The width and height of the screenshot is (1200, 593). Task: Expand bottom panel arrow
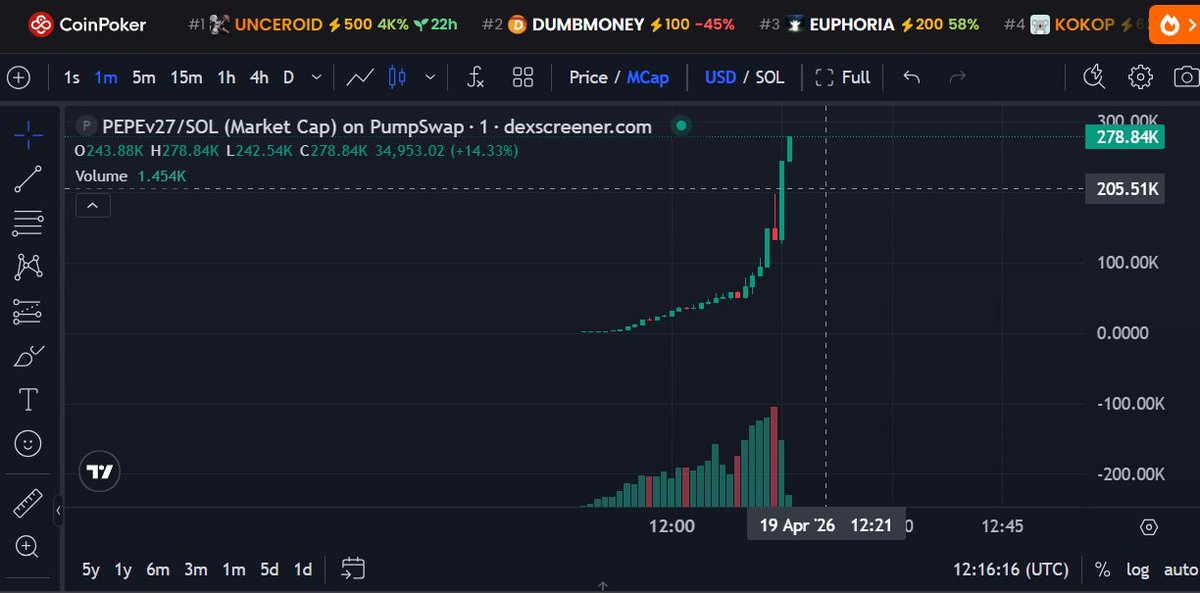tap(601, 585)
